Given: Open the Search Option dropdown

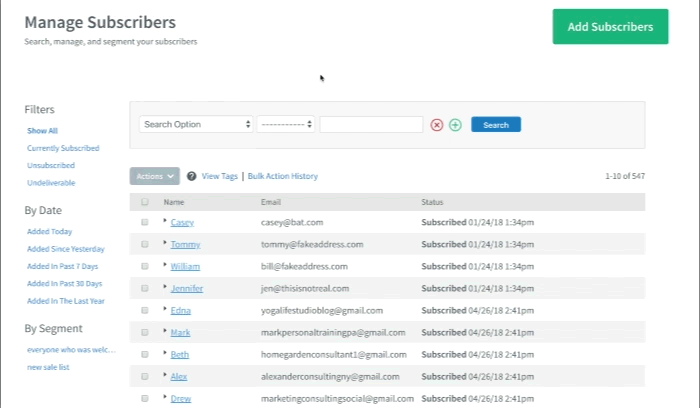Looking at the screenshot, I should click(196, 125).
